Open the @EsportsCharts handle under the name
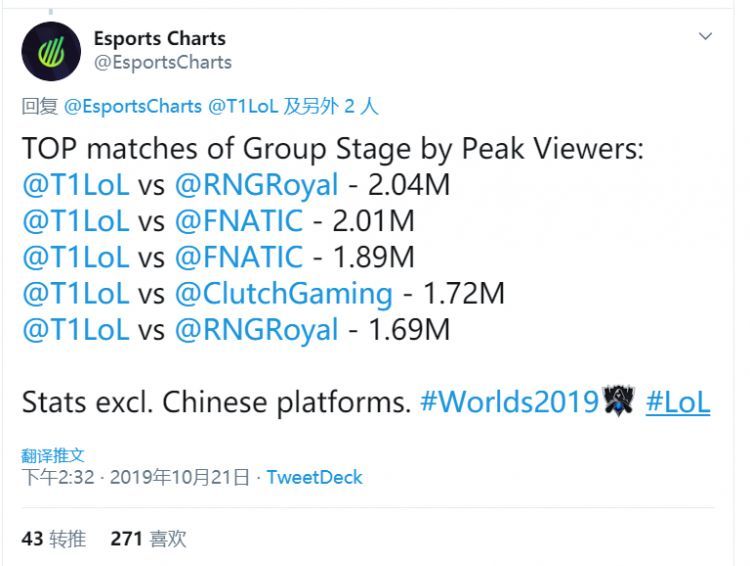This screenshot has height=566, width=750. [163, 63]
